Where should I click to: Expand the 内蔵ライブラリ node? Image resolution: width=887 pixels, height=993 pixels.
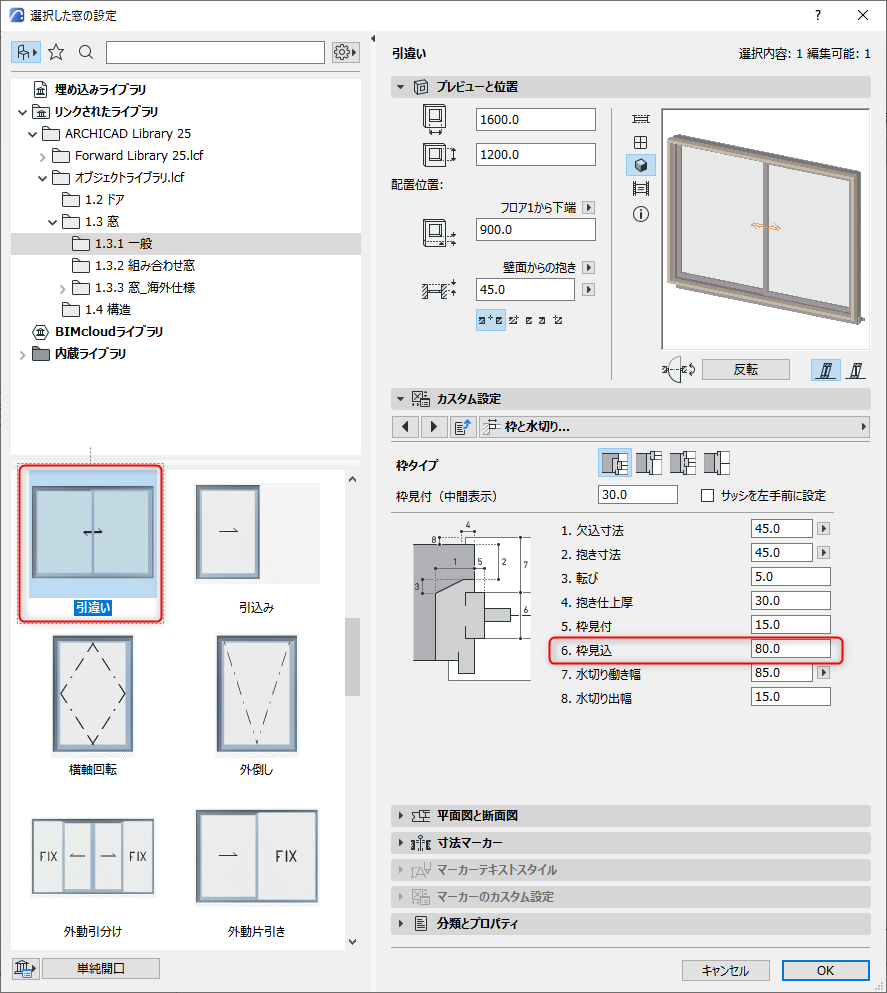click(x=23, y=355)
